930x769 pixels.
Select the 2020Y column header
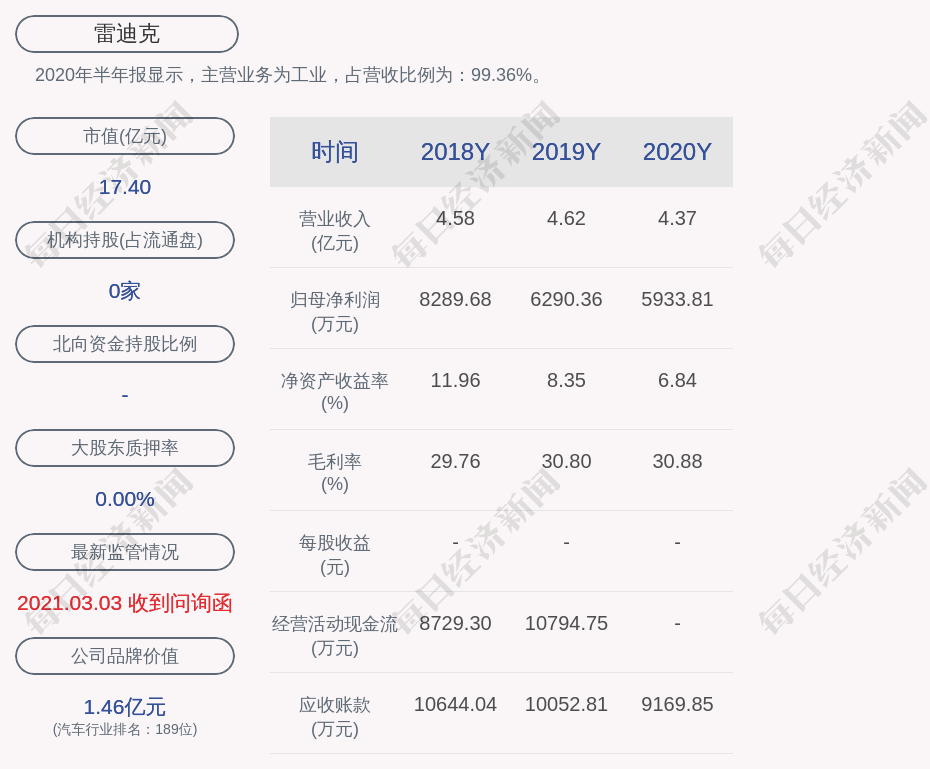pos(677,152)
